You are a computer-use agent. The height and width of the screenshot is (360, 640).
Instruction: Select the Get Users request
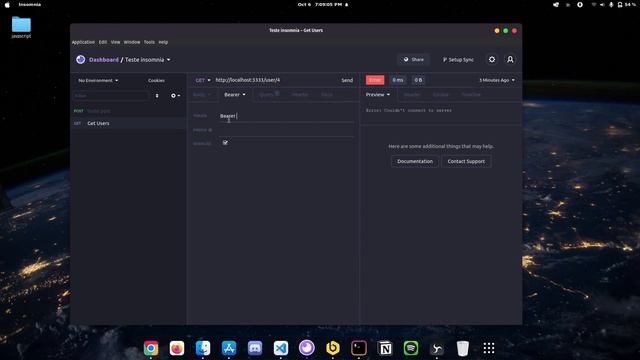point(128,123)
